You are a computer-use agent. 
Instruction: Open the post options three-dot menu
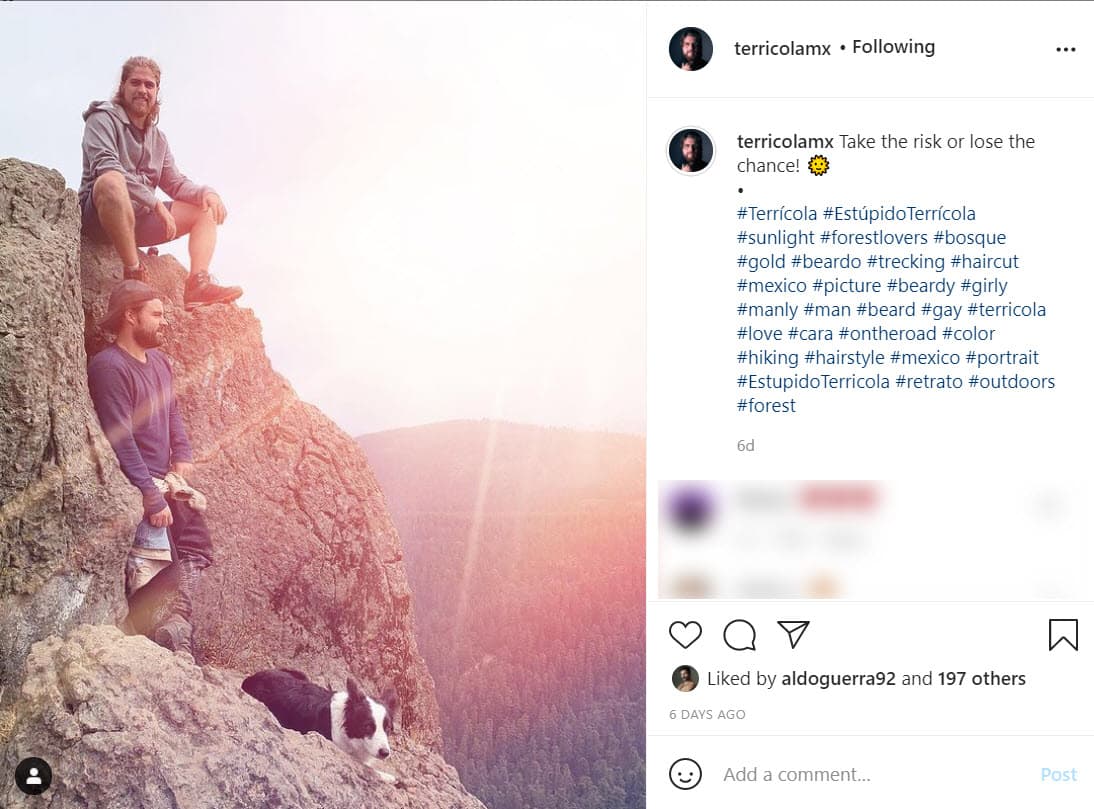click(1066, 47)
